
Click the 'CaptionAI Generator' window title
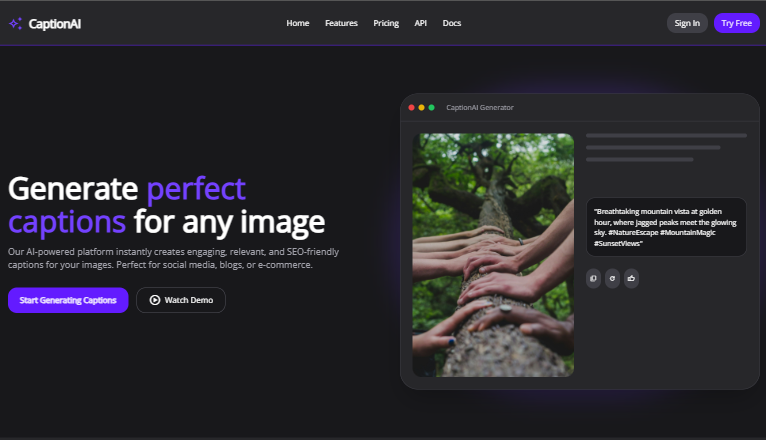coord(480,107)
